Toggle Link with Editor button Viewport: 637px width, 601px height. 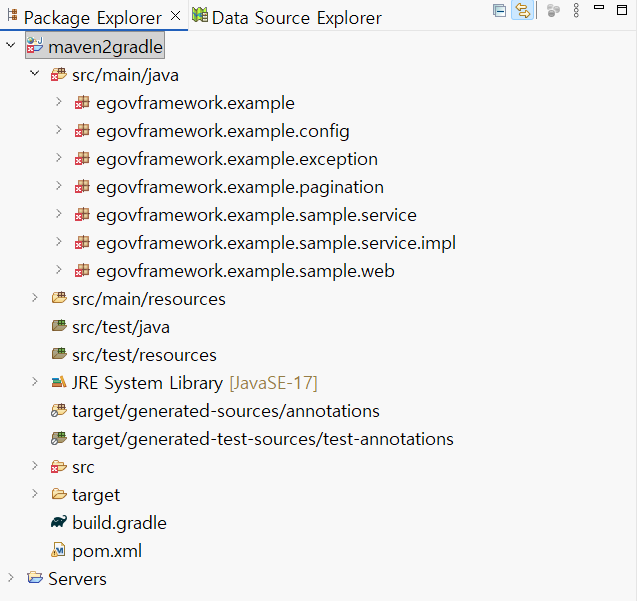pos(522,11)
